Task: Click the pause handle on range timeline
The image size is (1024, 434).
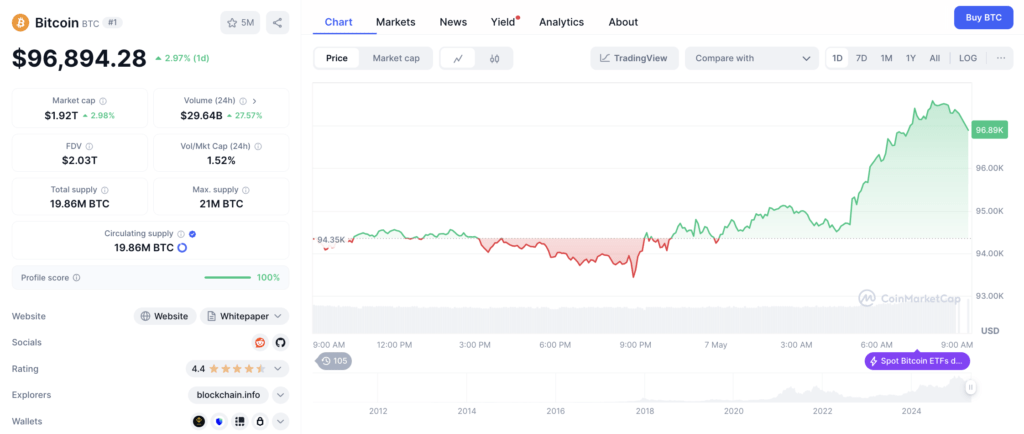Action: point(971,388)
